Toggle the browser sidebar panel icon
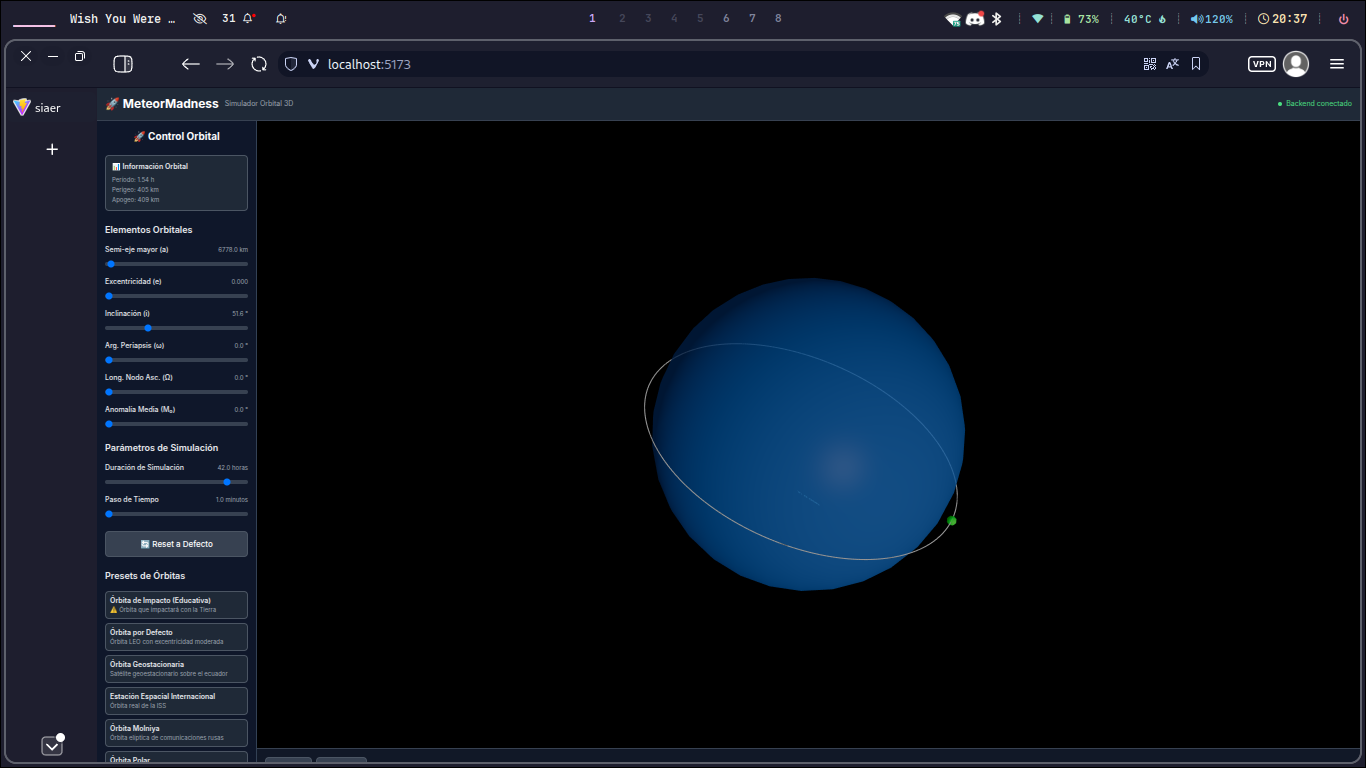This screenshot has height=768, width=1366. (x=123, y=64)
